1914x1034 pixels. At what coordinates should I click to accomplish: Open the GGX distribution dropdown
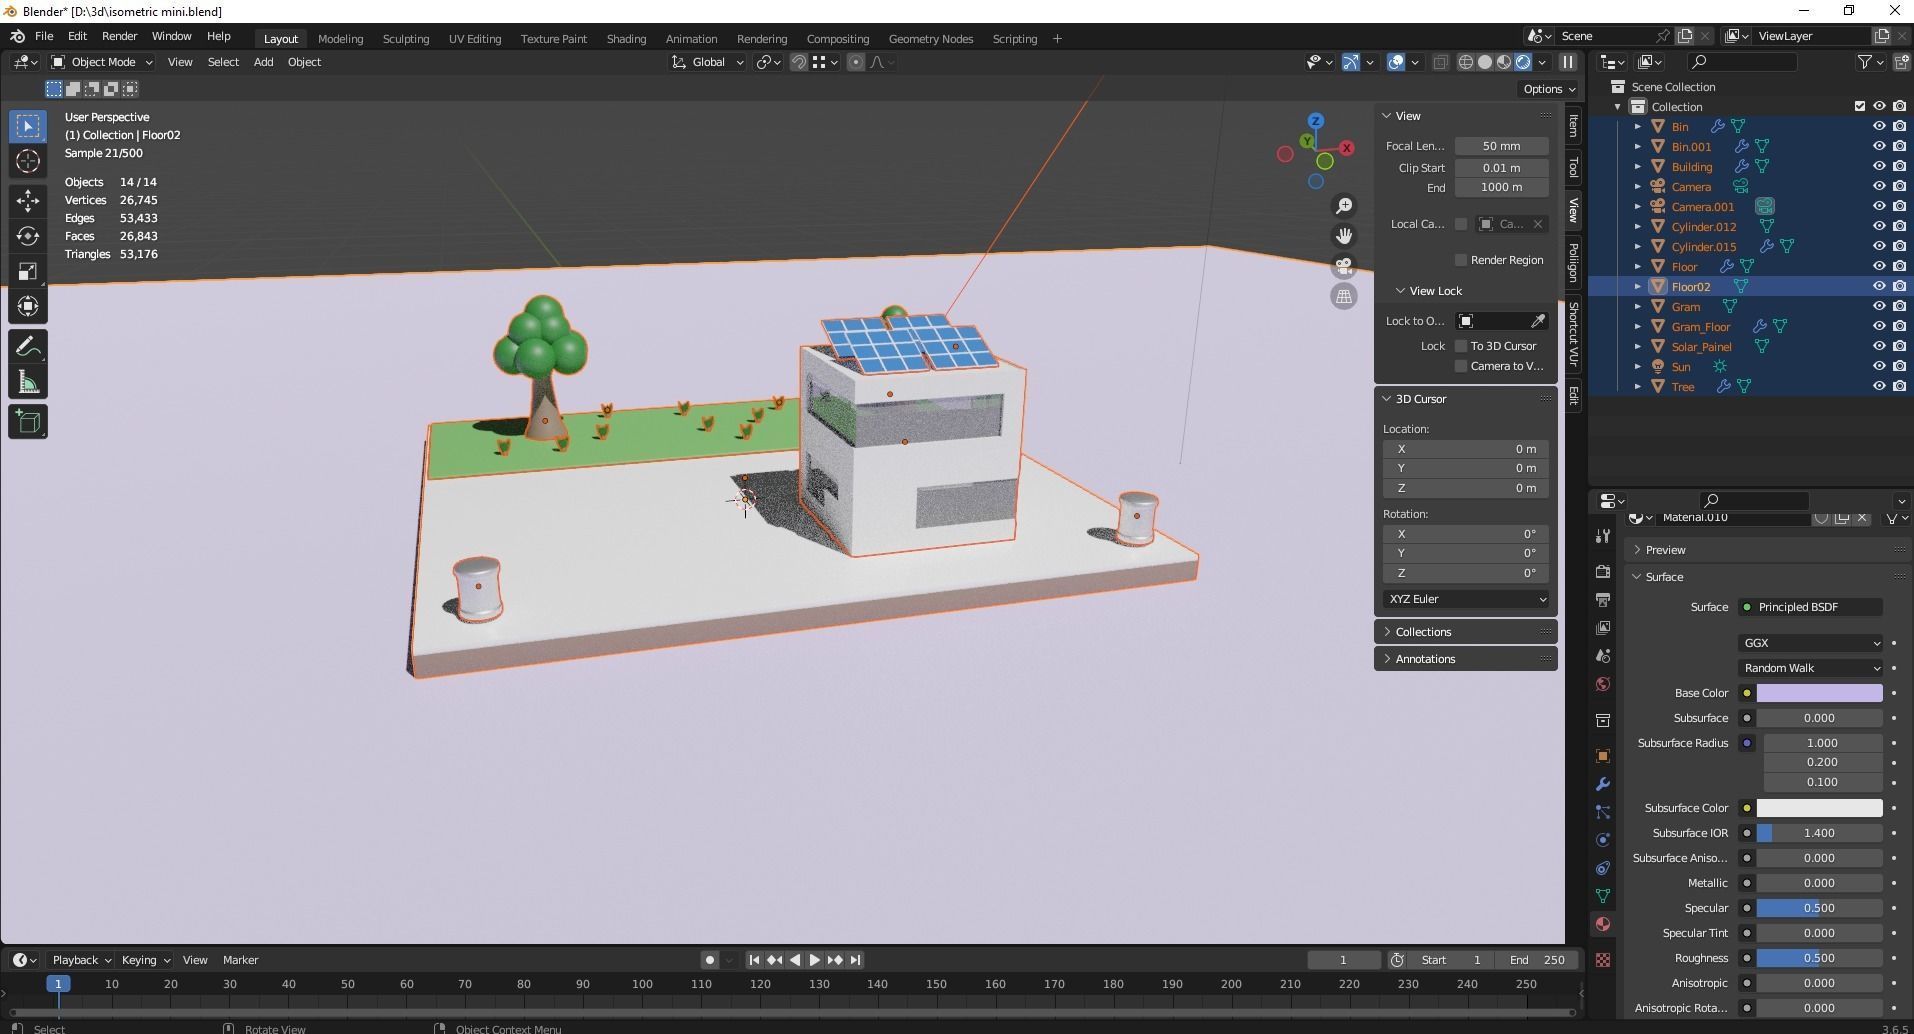[x=1810, y=643]
